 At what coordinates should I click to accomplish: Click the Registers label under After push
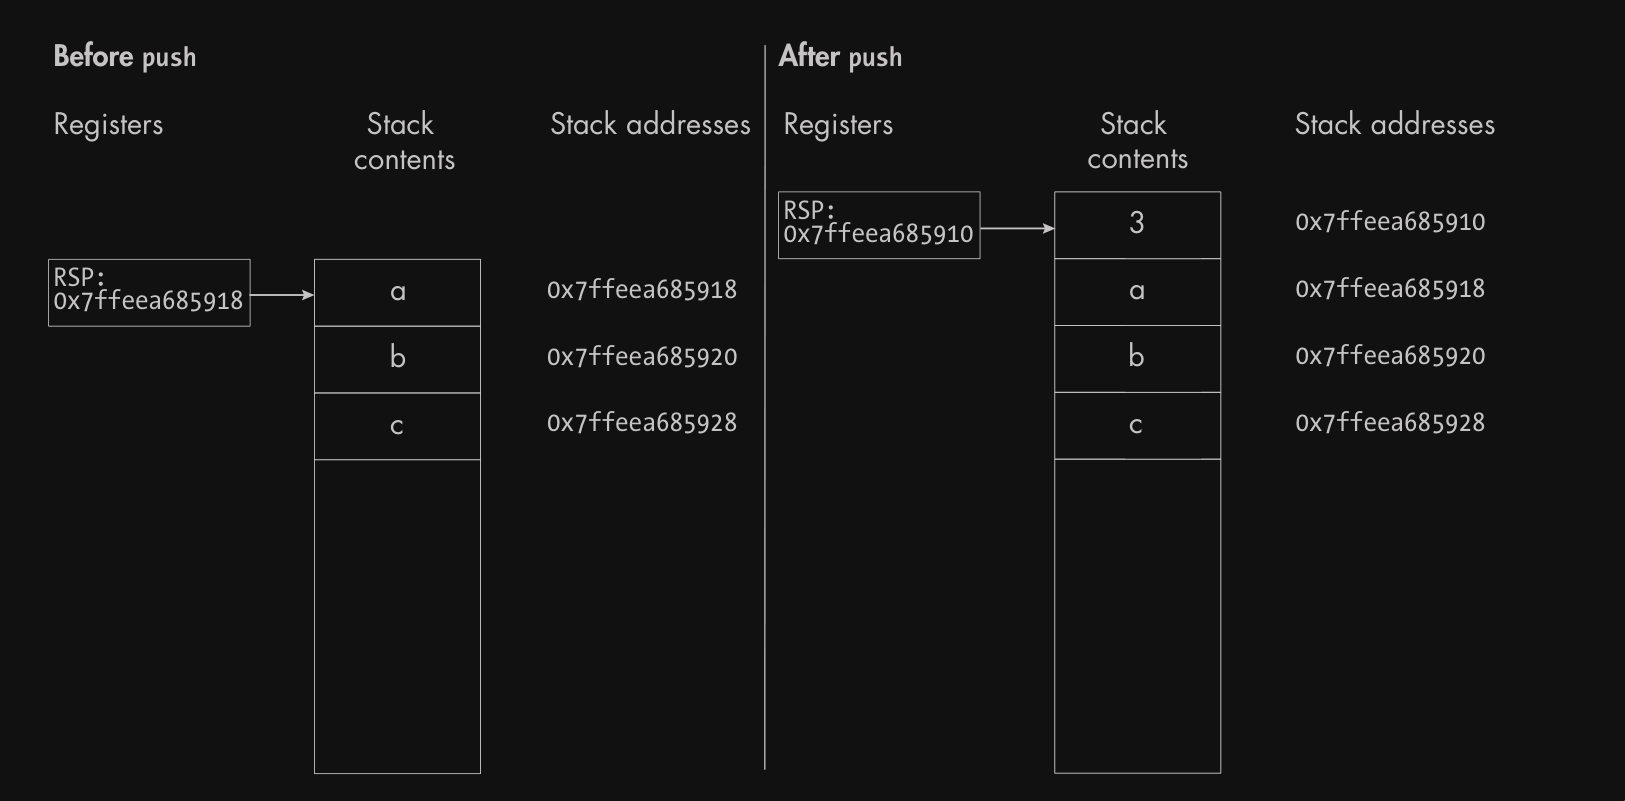[x=838, y=125]
